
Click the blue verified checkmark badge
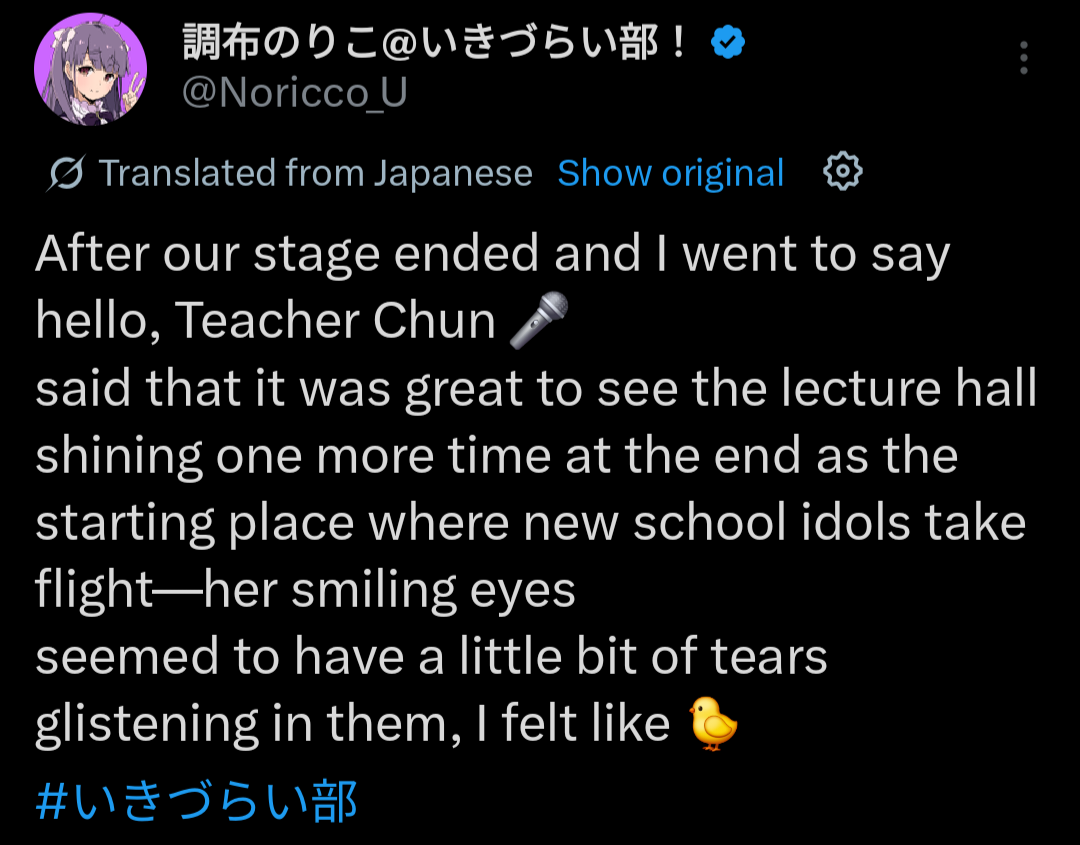pyautogui.click(x=727, y=43)
